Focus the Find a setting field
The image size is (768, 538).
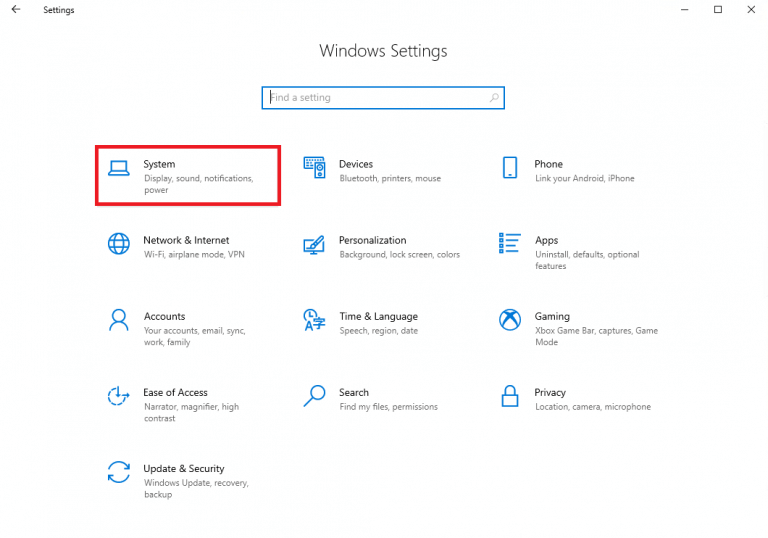[383, 98]
